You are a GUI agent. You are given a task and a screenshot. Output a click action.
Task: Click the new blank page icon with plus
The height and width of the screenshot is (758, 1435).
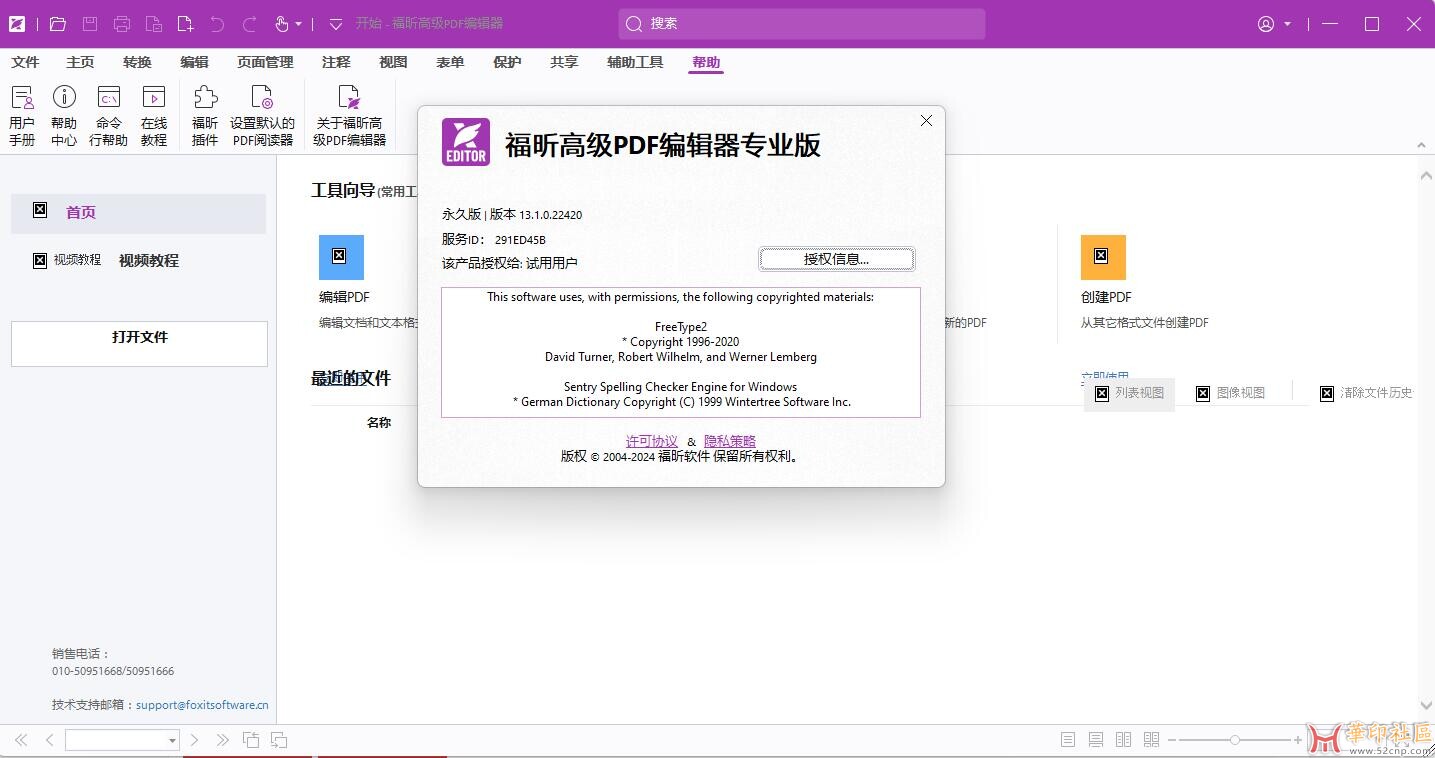(185, 24)
